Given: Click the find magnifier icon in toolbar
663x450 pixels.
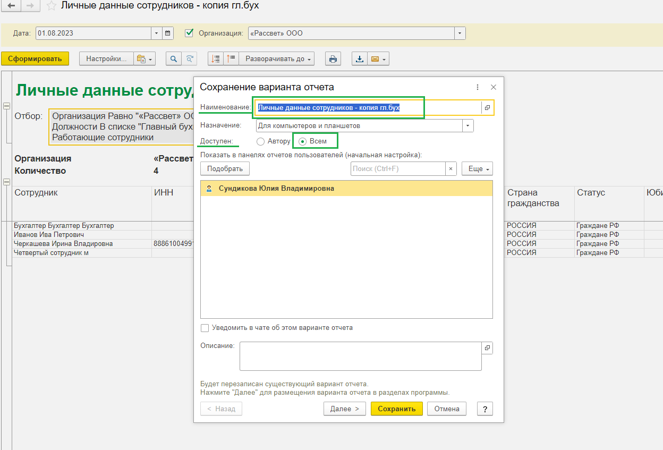Looking at the screenshot, I should coord(173,59).
